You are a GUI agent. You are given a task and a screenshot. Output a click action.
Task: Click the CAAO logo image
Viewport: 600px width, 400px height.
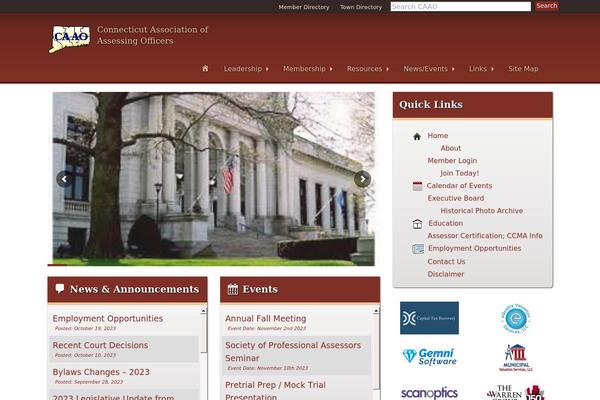click(70, 39)
